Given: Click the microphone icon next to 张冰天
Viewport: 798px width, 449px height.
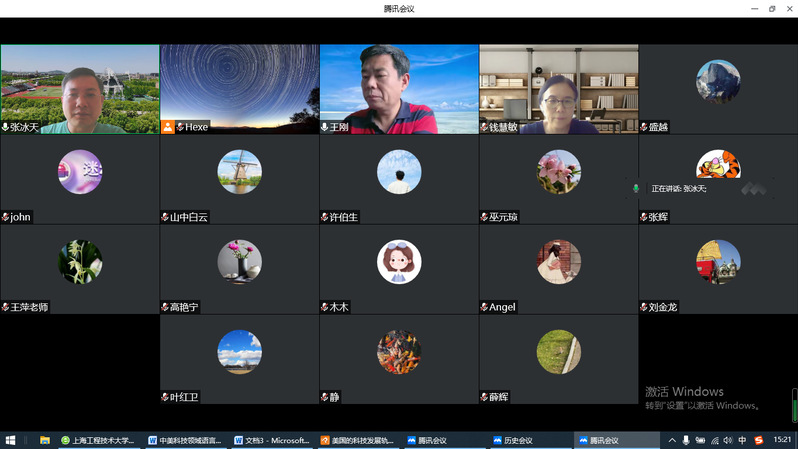Looking at the screenshot, I should (x=5, y=127).
